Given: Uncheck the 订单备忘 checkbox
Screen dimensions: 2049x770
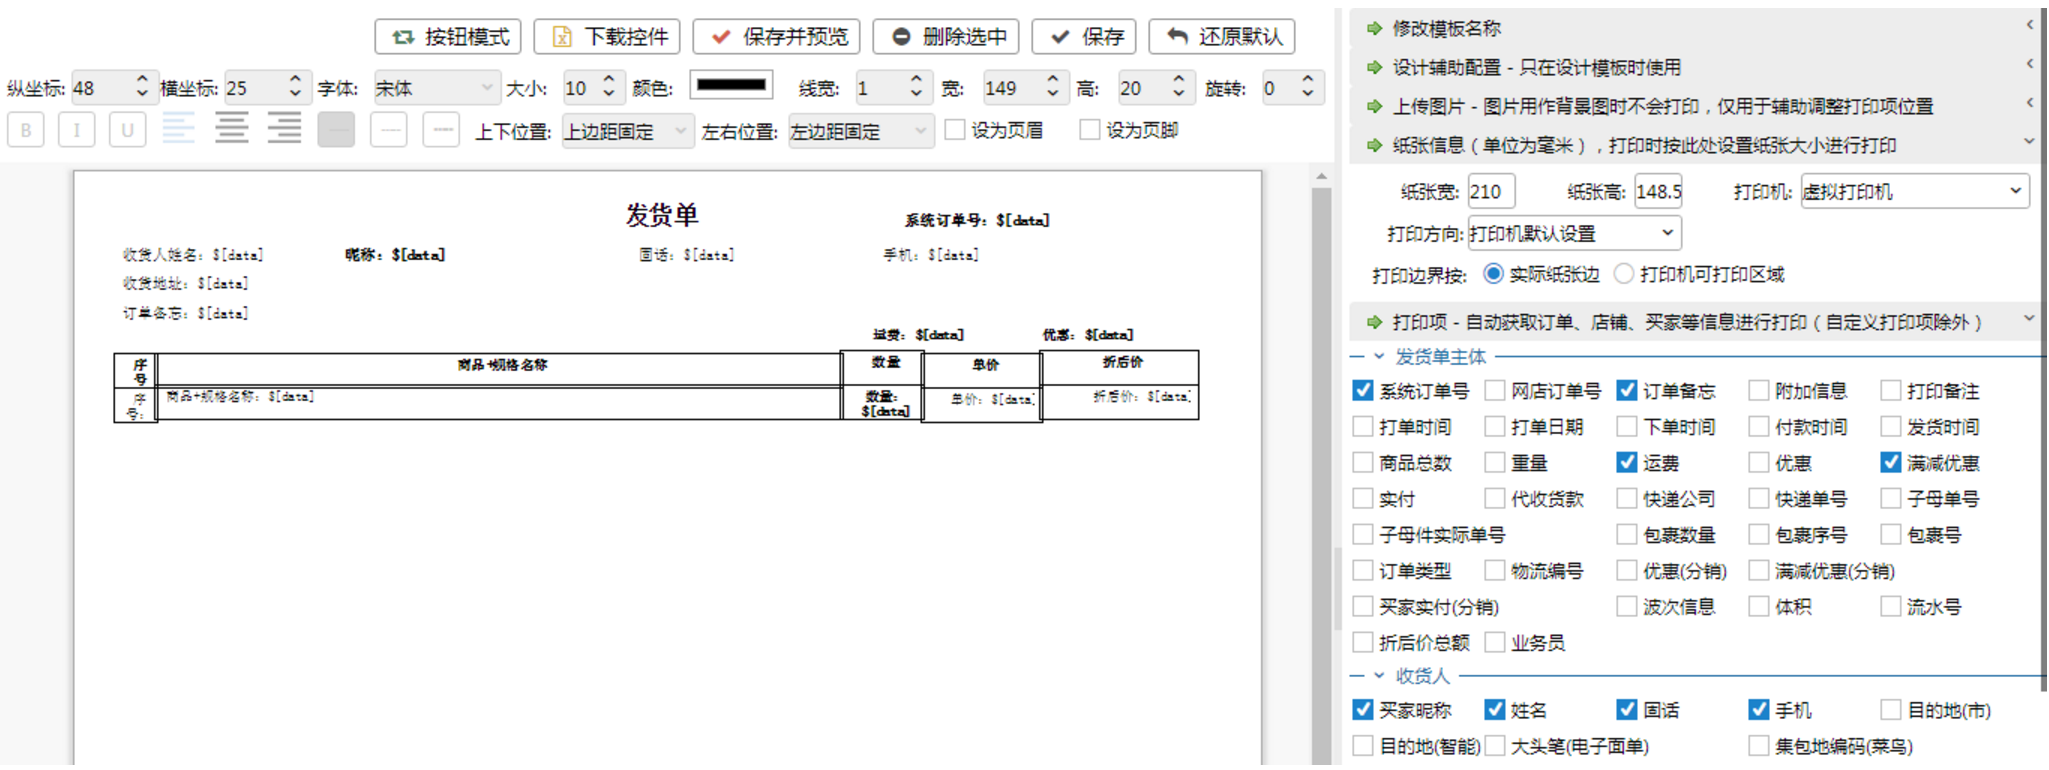Looking at the screenshot, I should click(x=1627, y=391).
